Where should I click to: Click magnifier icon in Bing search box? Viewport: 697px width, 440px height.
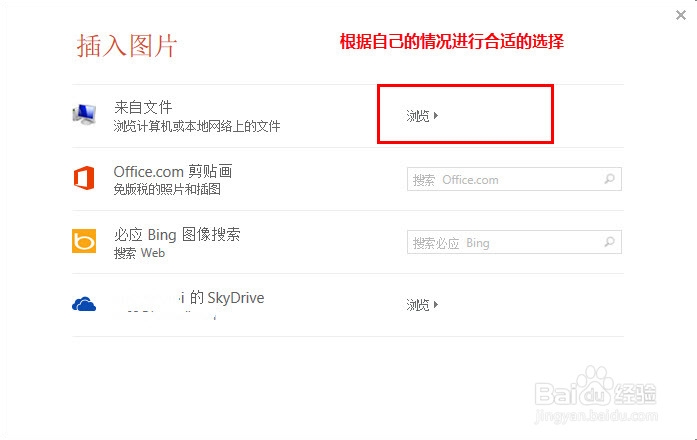(609, 242)
